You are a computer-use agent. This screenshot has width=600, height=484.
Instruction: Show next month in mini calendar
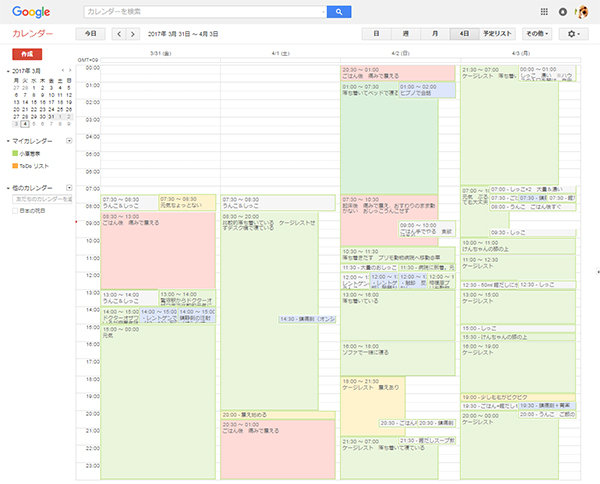[70, 70]
